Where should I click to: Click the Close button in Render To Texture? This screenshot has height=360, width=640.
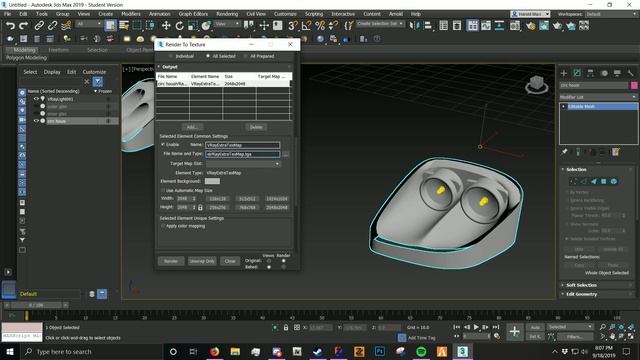pyautogui.click(x=230, y=261)
